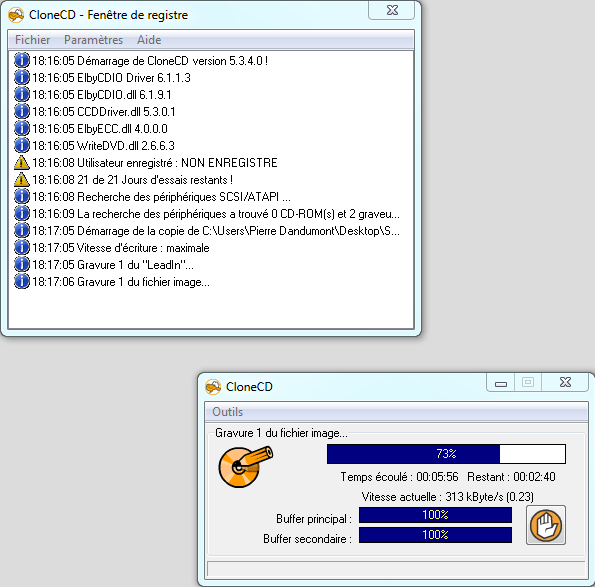Open the Paramètres menu
The image size is (595, 587).
tap(93, 40)
